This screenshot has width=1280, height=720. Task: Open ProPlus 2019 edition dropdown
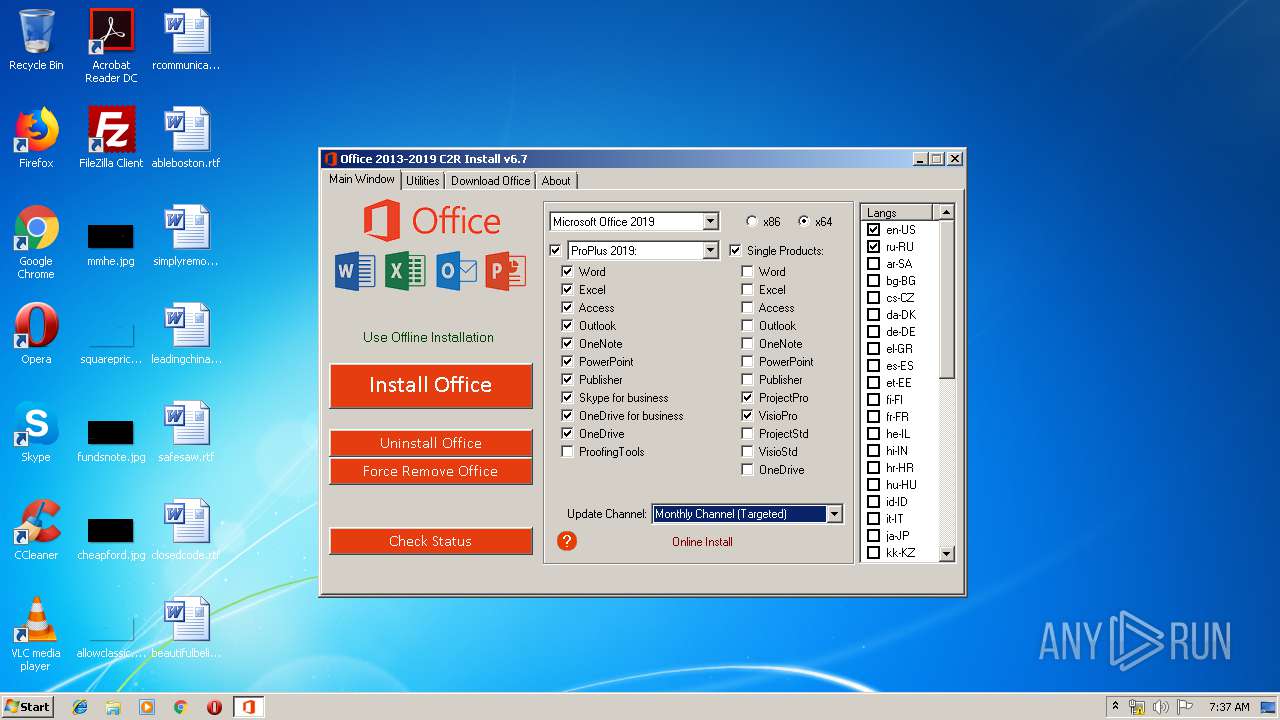tap(710, 250)
